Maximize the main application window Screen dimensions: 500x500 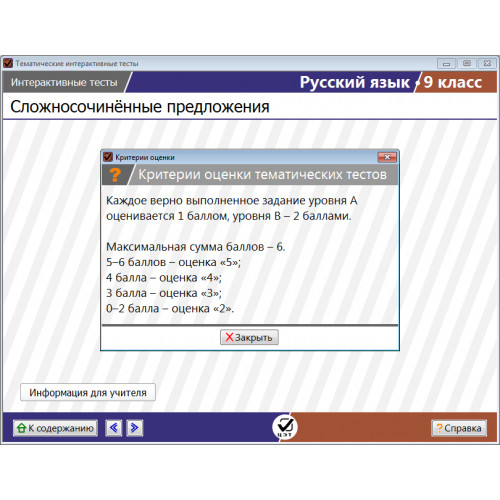(467, 63)
